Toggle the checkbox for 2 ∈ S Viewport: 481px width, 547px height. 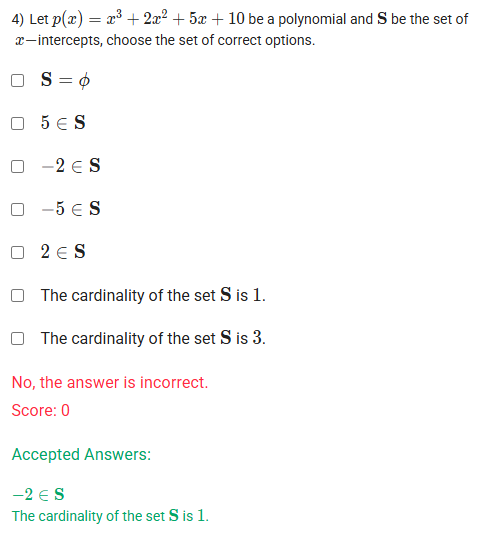coord(17,253)
